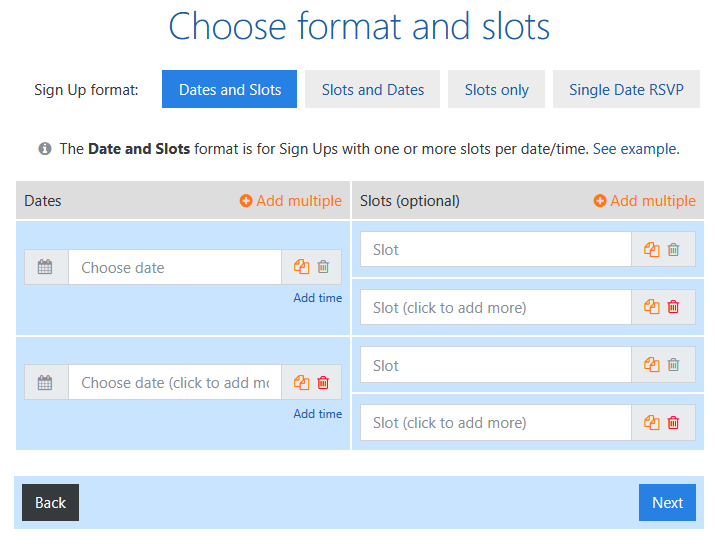Screen dimensions: 715x544
Task: Open the See example link
Action: [636, 149]
